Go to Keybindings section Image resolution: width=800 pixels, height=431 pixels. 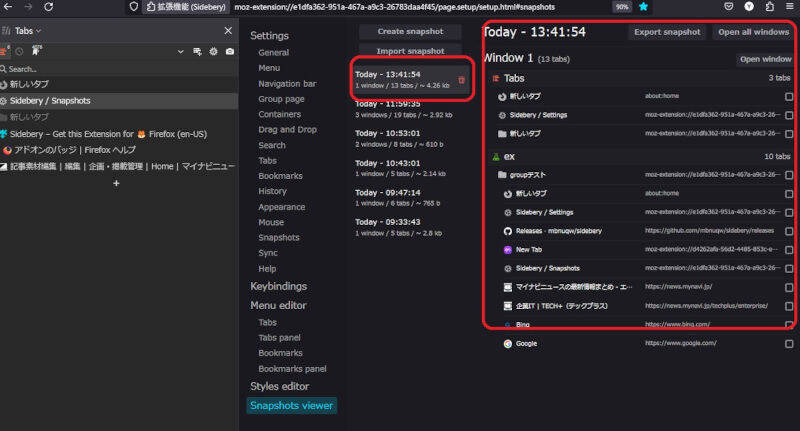279,287
